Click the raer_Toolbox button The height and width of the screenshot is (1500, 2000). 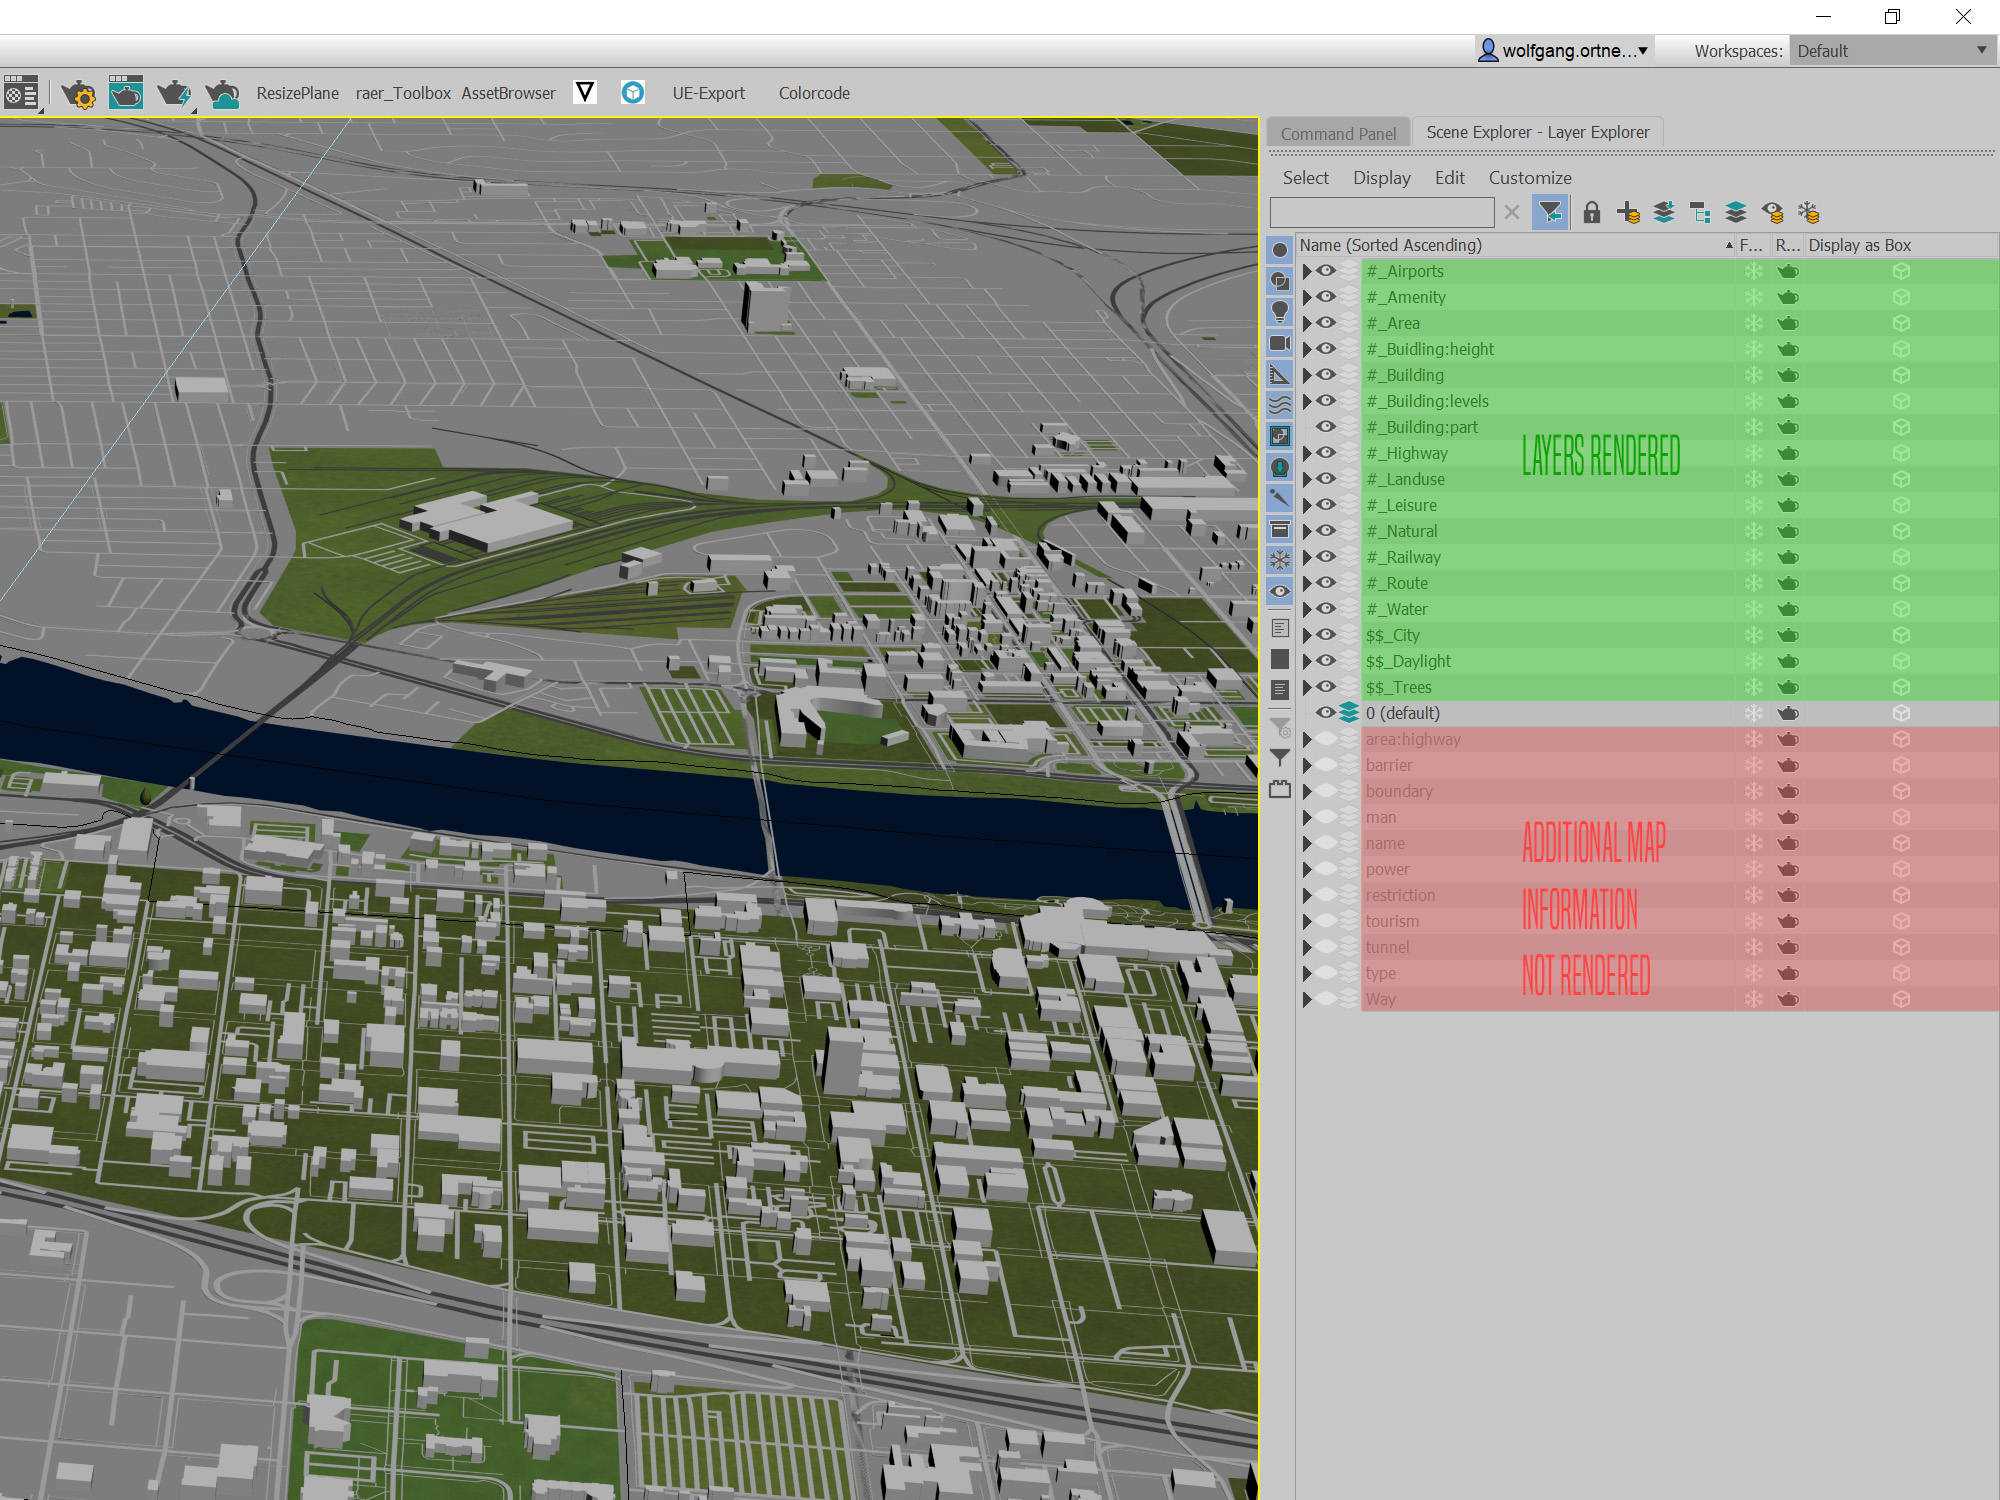[403, 93]
